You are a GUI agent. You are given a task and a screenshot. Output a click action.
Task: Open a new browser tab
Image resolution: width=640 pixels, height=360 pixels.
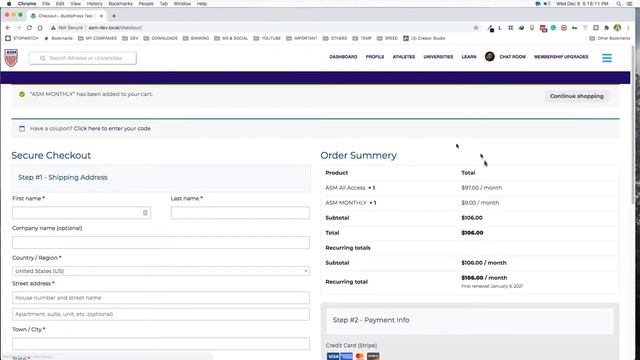point(114,16)
